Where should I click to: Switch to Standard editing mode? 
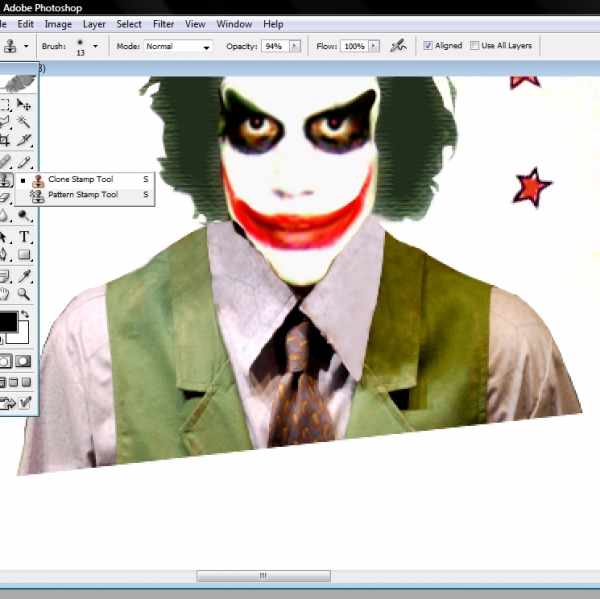pos(5,361)
